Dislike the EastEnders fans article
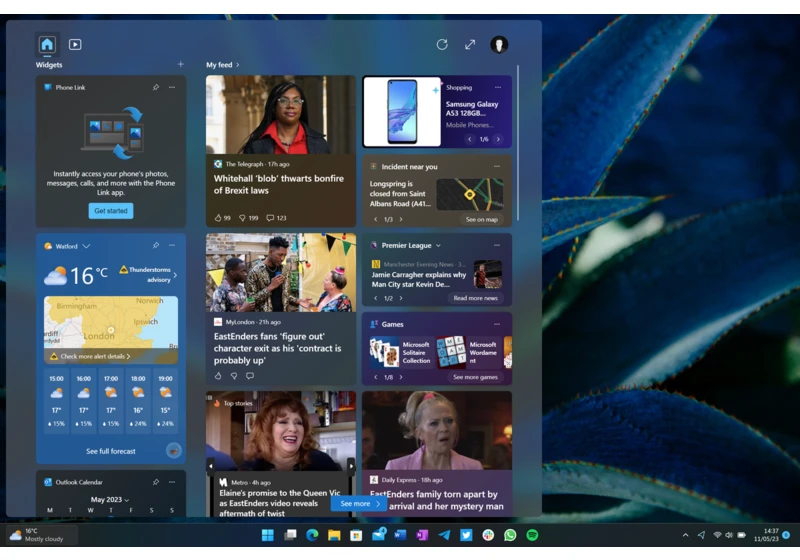Screen dimensions: 800x560 click(x=234, y=376)
